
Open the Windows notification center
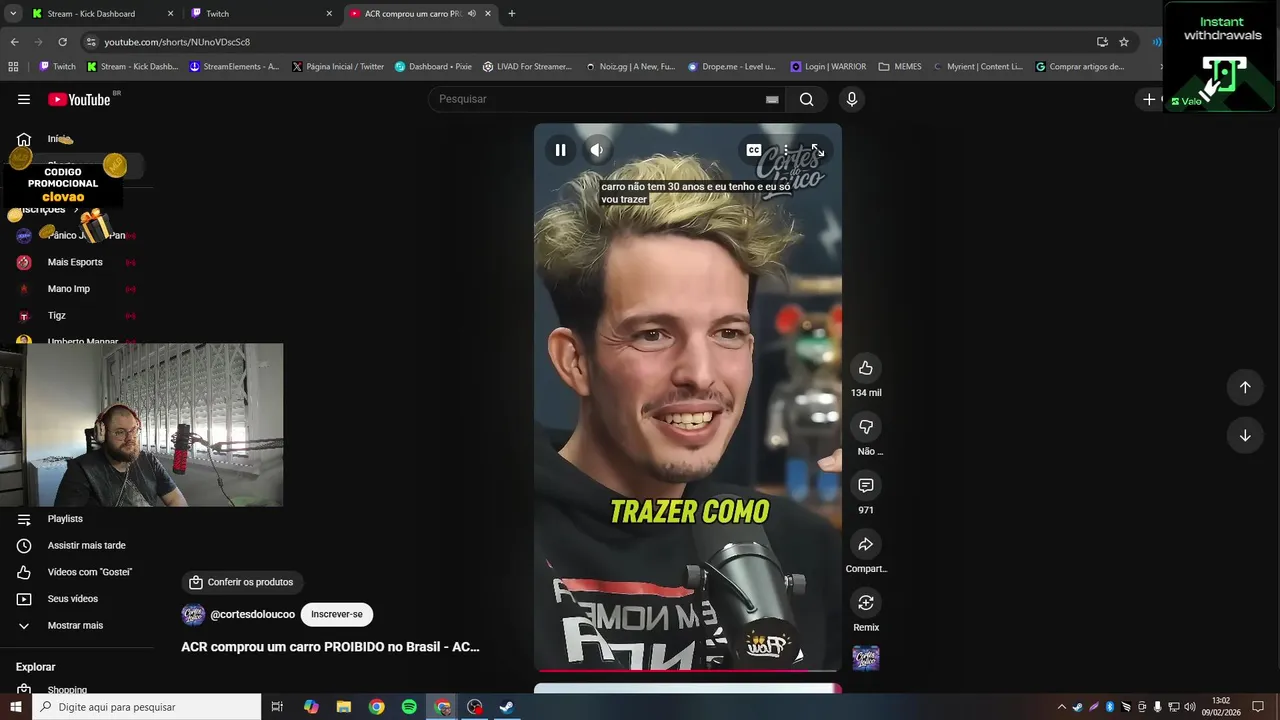1258,707
